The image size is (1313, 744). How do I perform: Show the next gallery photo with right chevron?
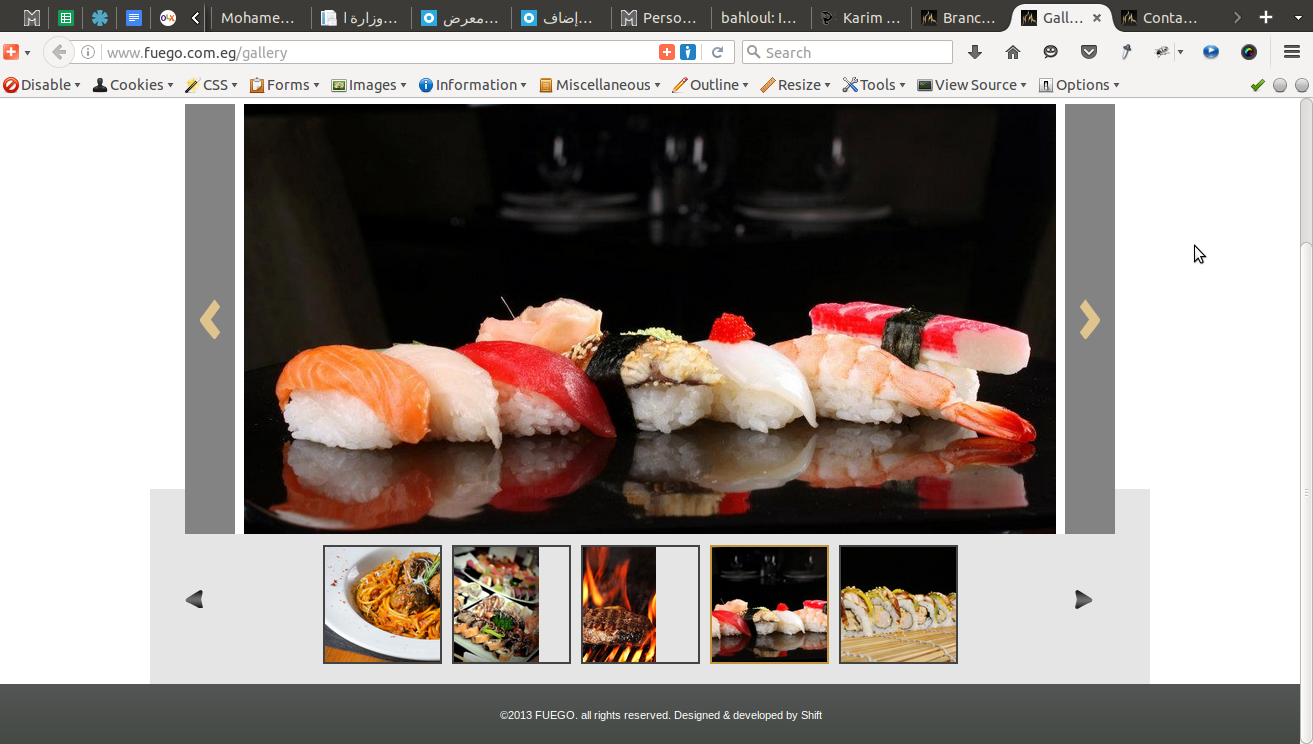coord(1089,319)
